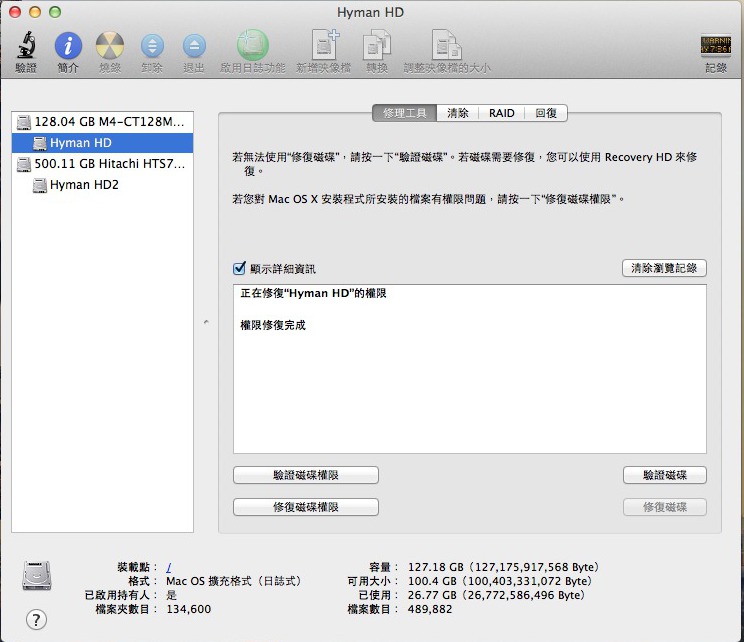Click the Verify Disk (驗證磁碟) button
Screen dimensions: 744x642
pyautogui.click(x=664, y=475)
